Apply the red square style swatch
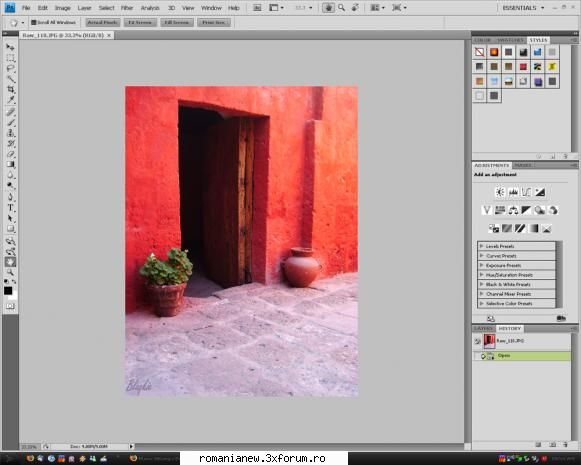581x465 pixels. pos(523,67)
